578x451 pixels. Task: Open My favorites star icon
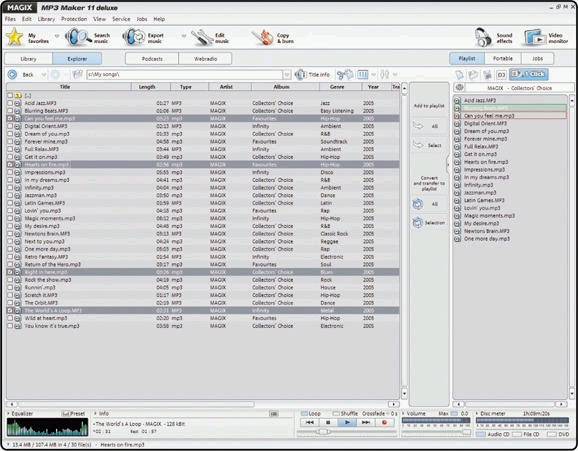[x=15, y=37]
